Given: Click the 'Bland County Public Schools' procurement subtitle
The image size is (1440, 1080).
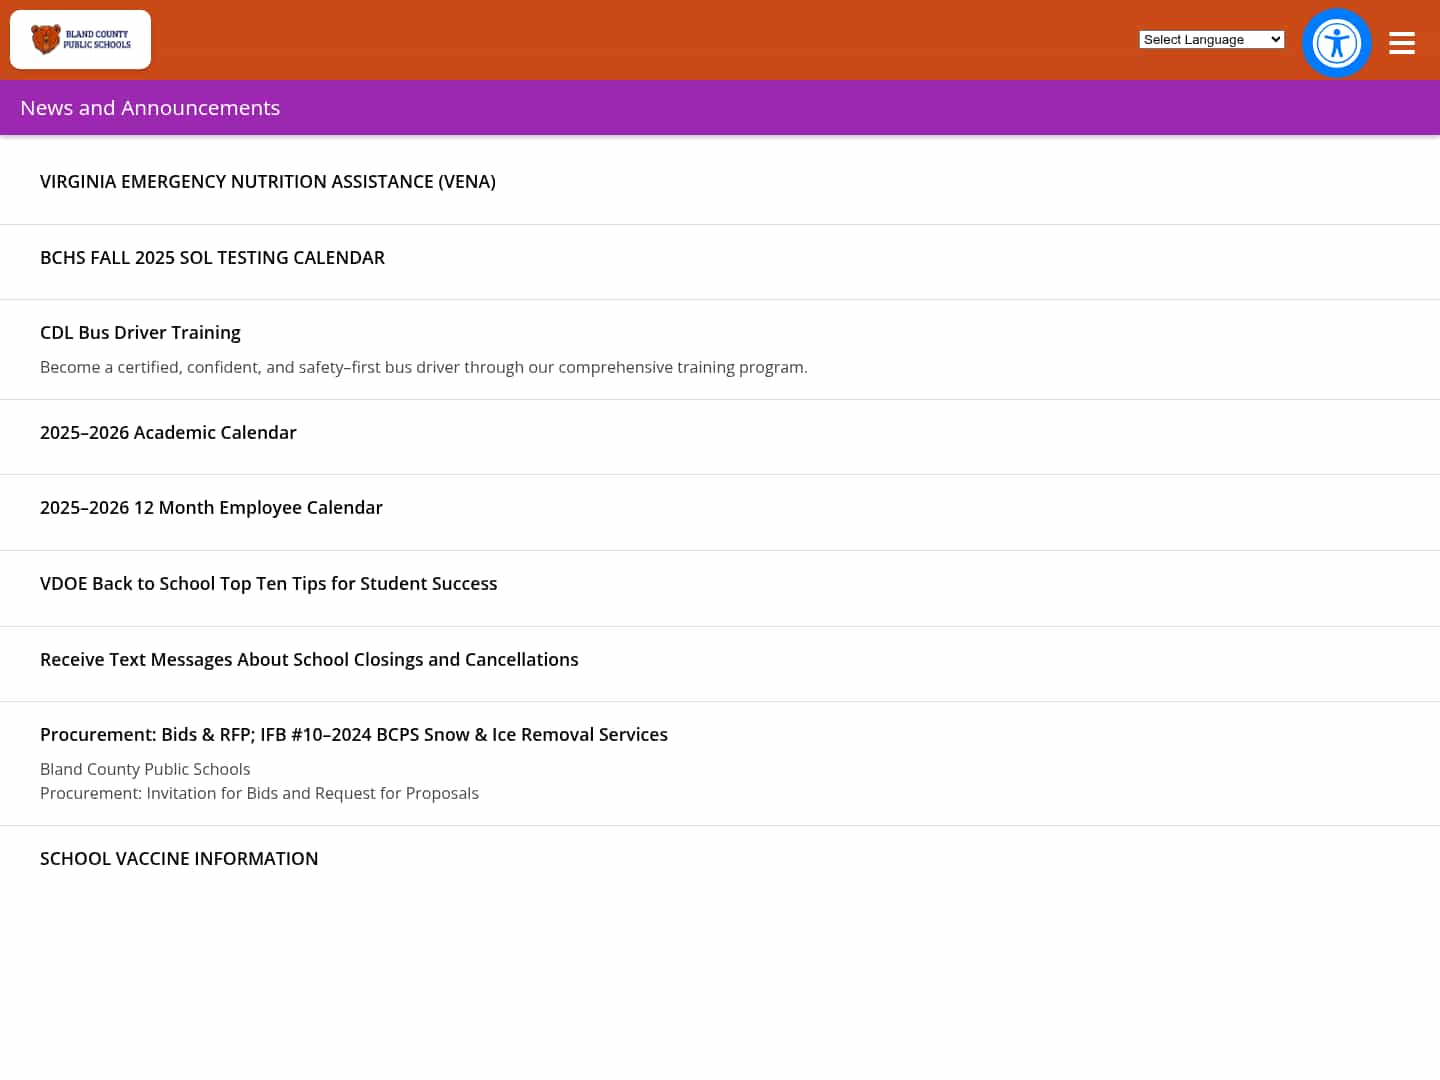Looking at the screenshot, I should click(145, 770).
